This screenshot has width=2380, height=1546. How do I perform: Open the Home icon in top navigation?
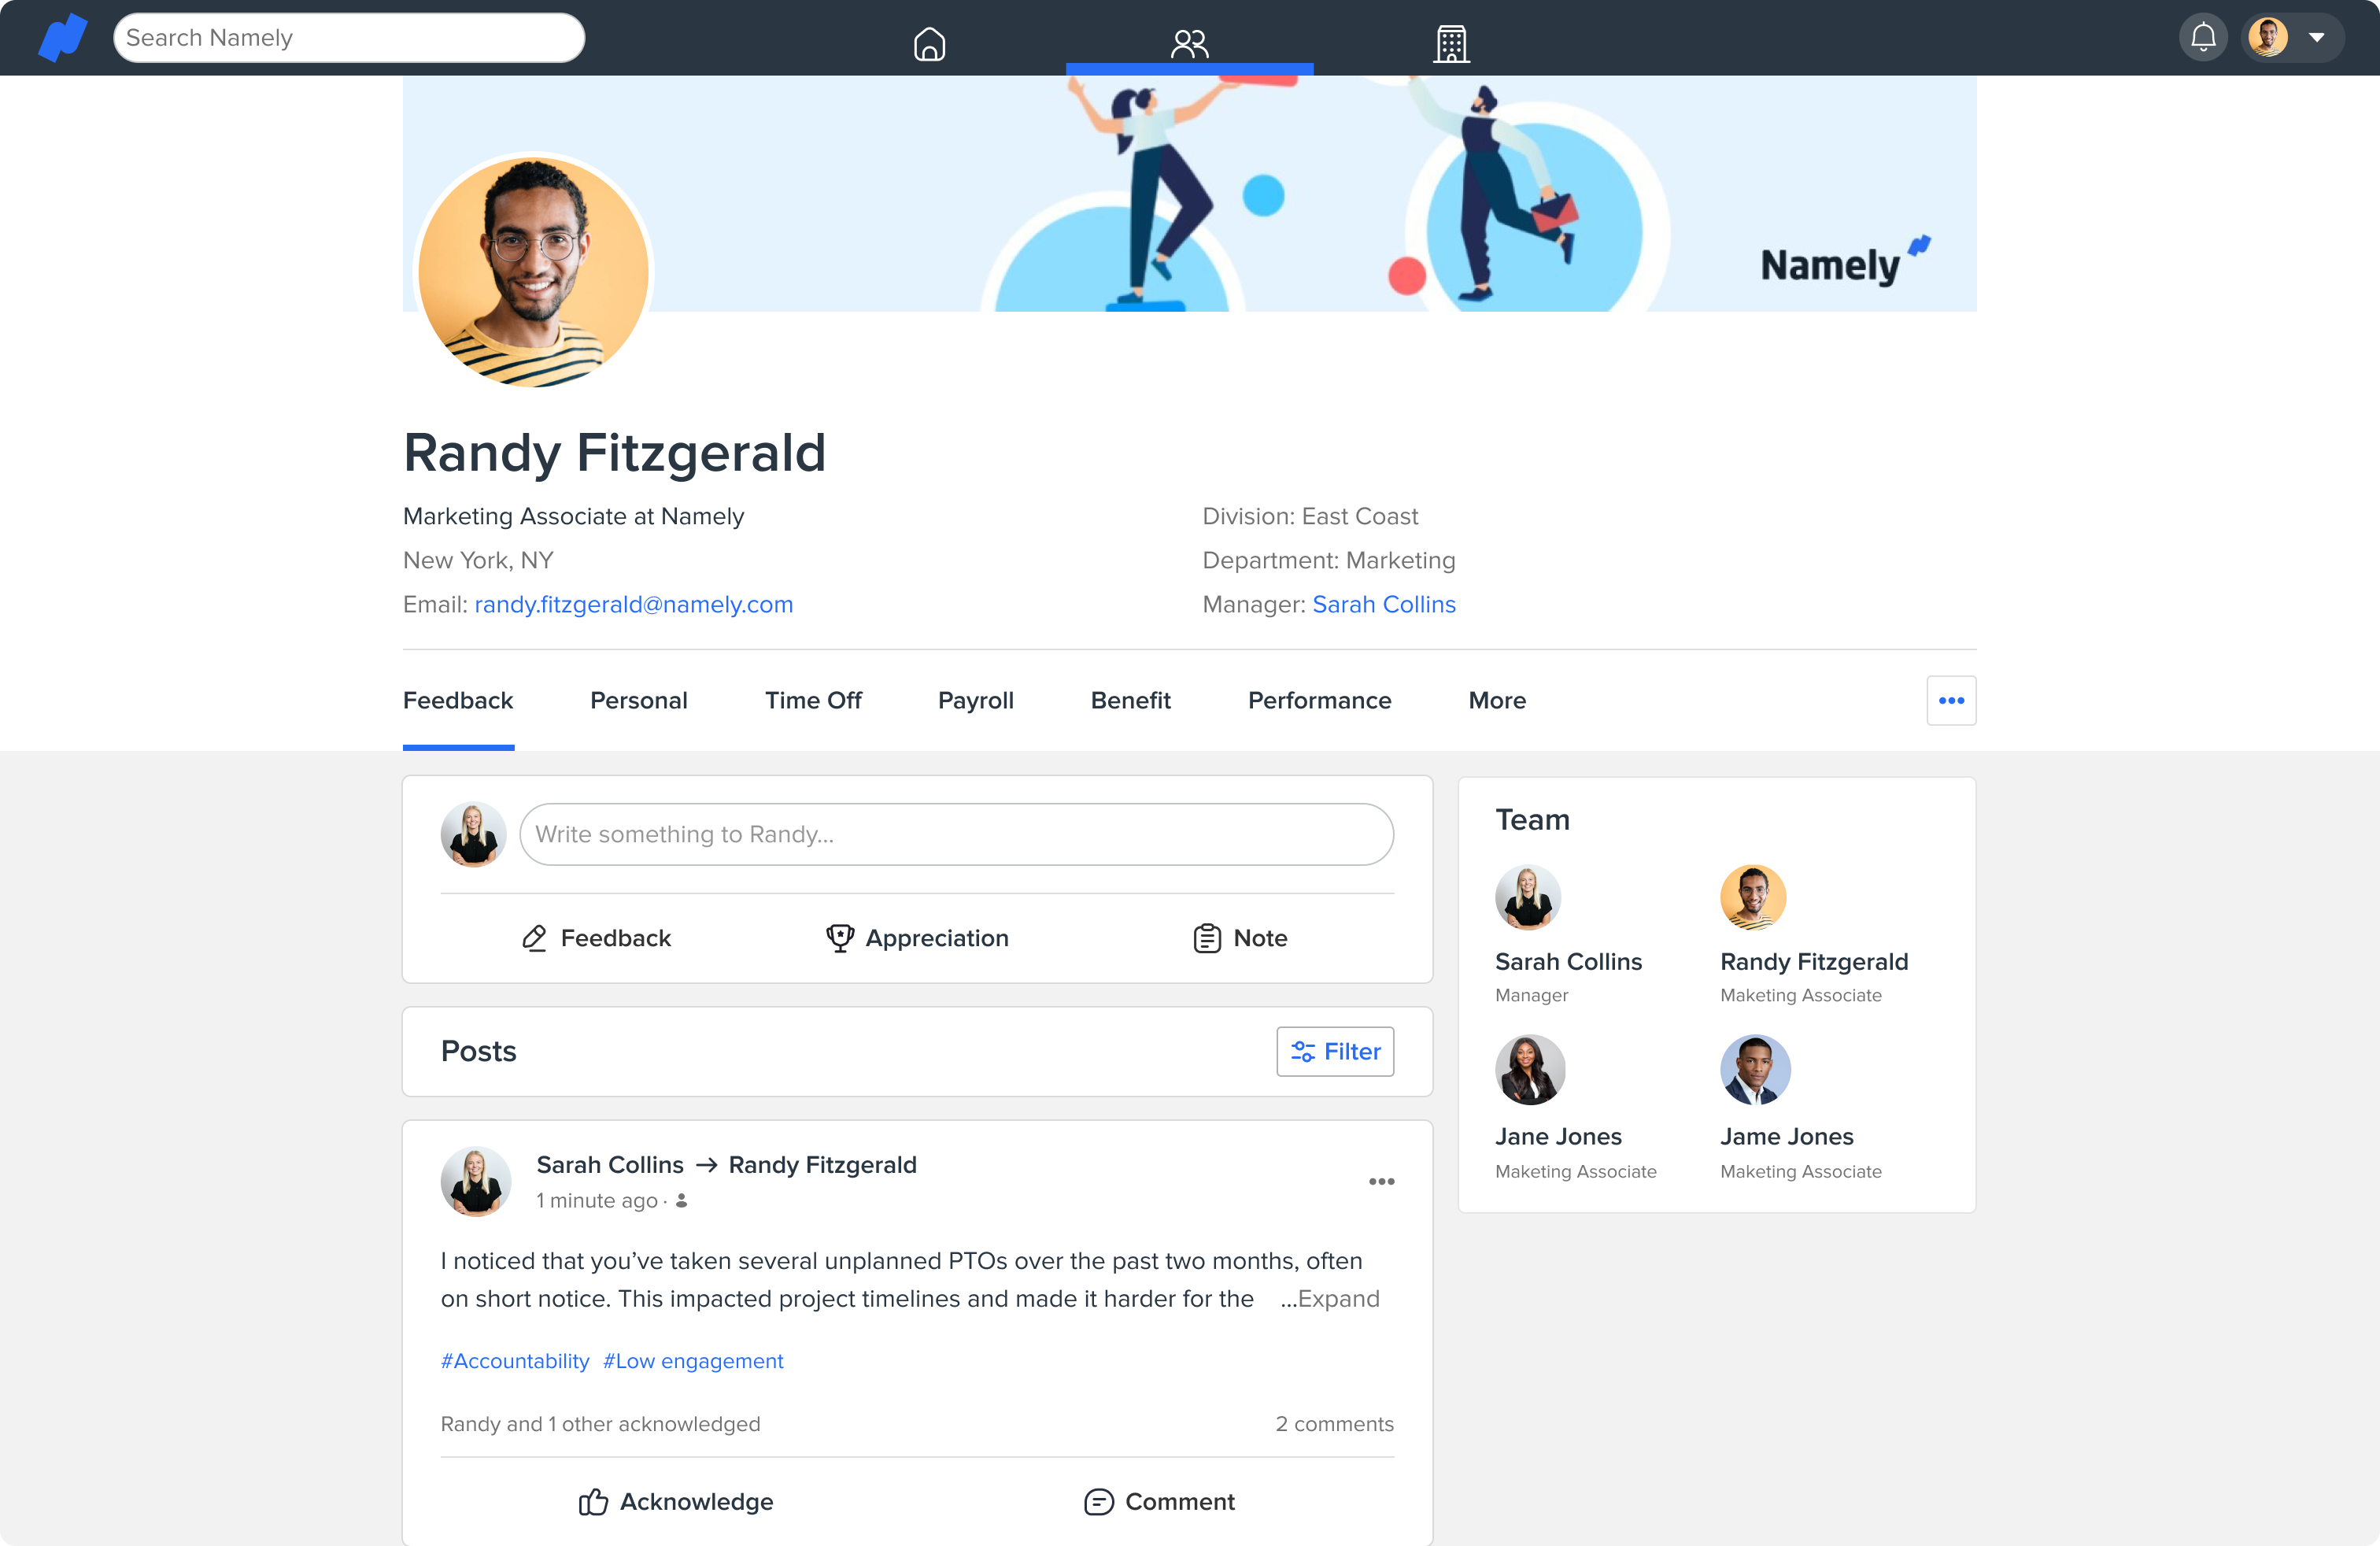[929, 43]
